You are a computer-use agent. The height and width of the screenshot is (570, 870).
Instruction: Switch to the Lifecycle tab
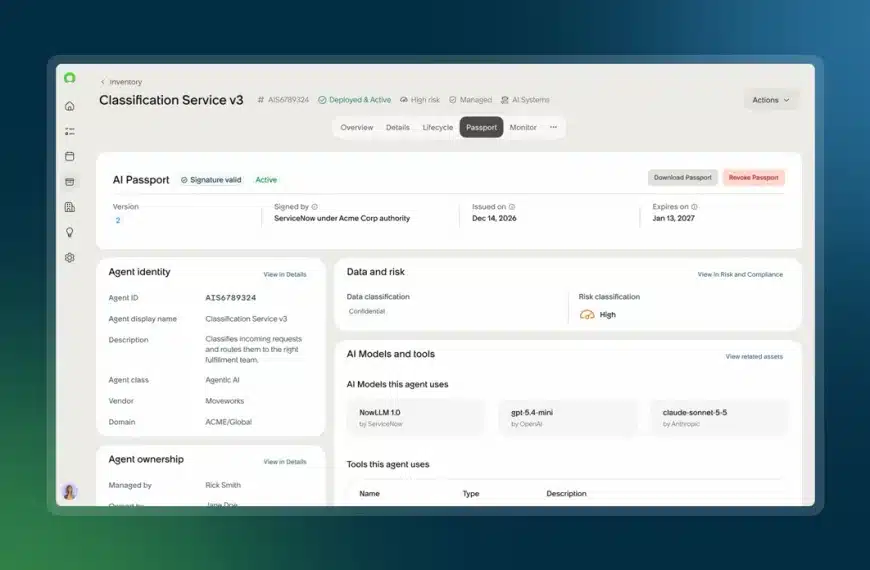coord(438,127)
